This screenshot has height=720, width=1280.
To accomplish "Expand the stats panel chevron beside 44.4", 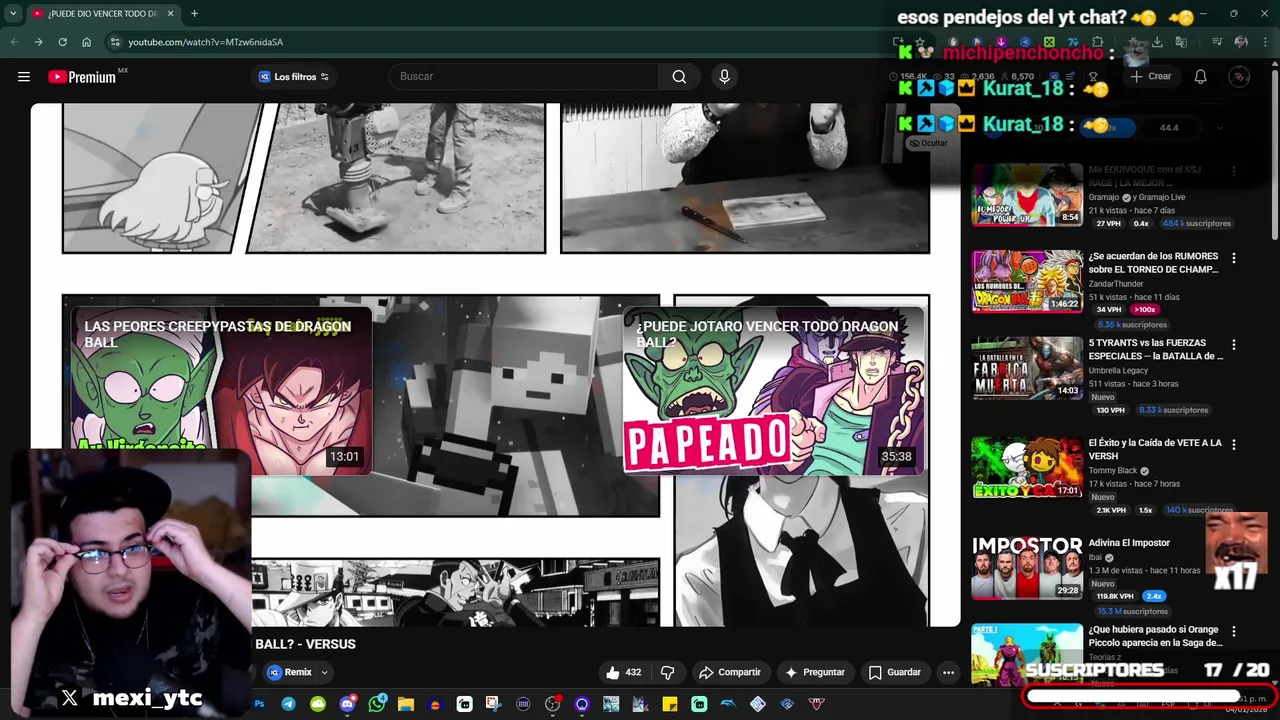I will click(1219, 128).
